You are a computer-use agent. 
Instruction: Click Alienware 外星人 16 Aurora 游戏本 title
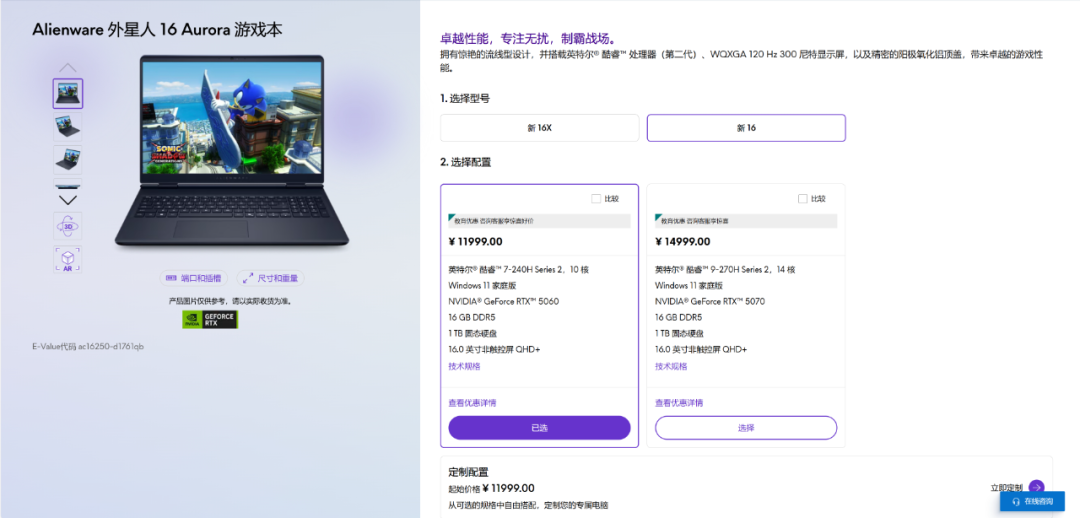tap(157, 30)
